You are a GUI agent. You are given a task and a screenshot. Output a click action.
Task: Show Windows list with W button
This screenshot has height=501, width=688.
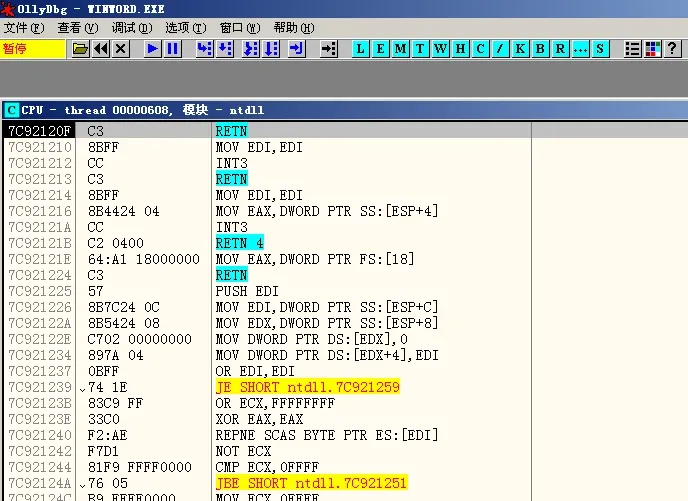click(440, 49)
